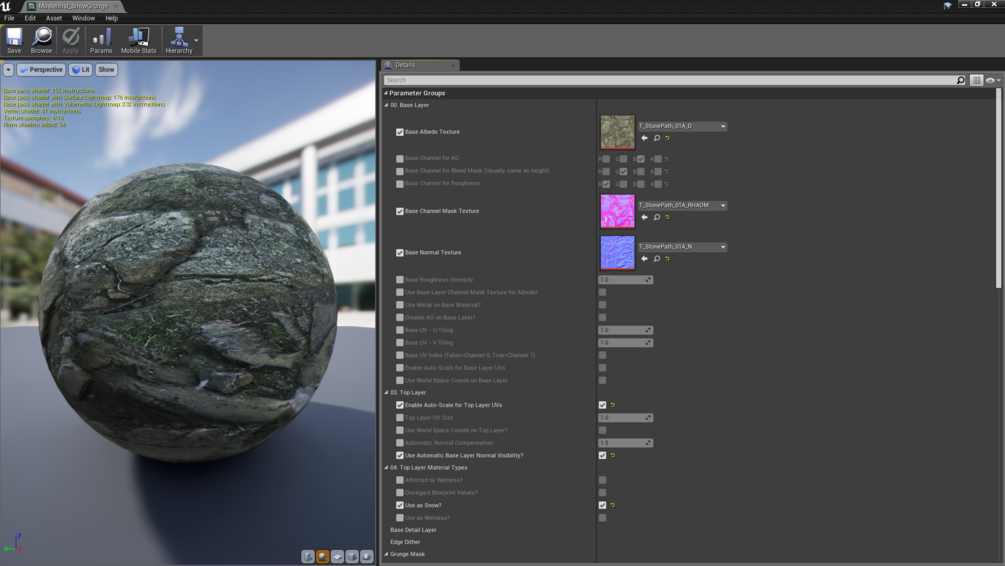The width and height of the screenshot is (1005, 566).
Task: Open the Params toolbar icon
Action: click(x=101, y=40)
